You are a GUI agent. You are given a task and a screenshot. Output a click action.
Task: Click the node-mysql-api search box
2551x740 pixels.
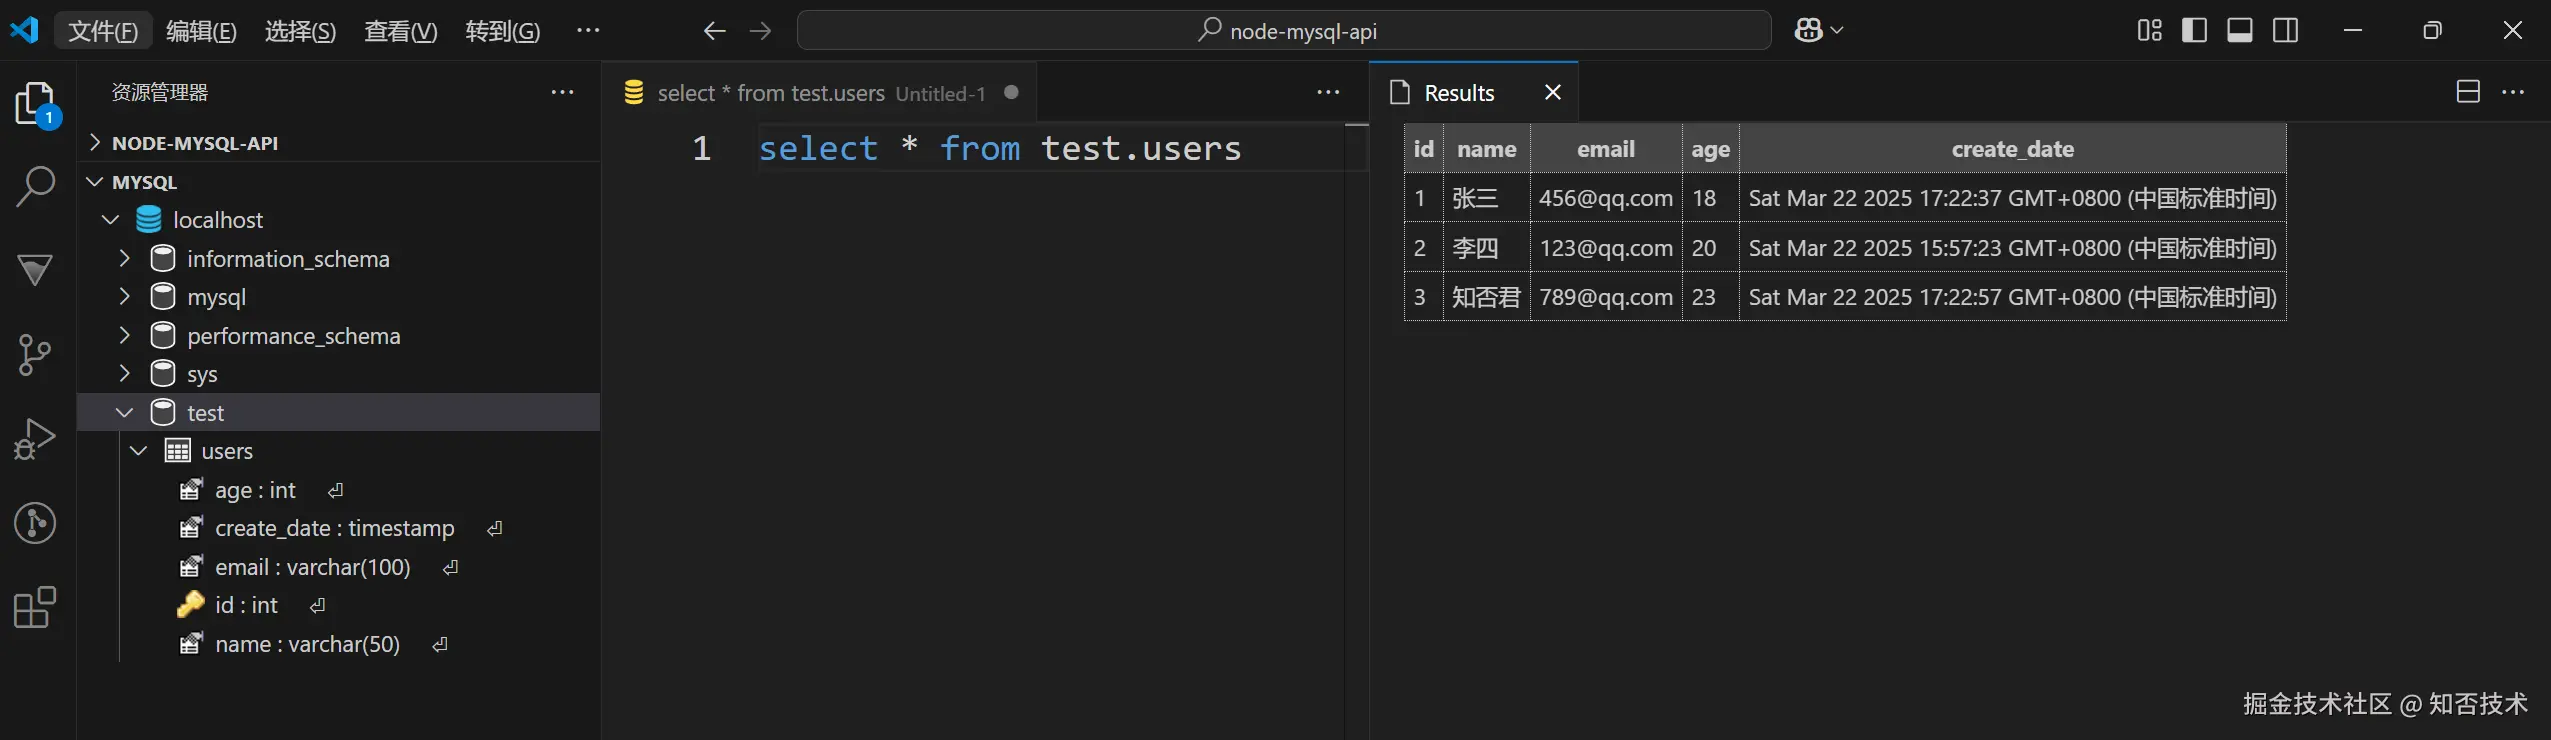pos(1284,31)
